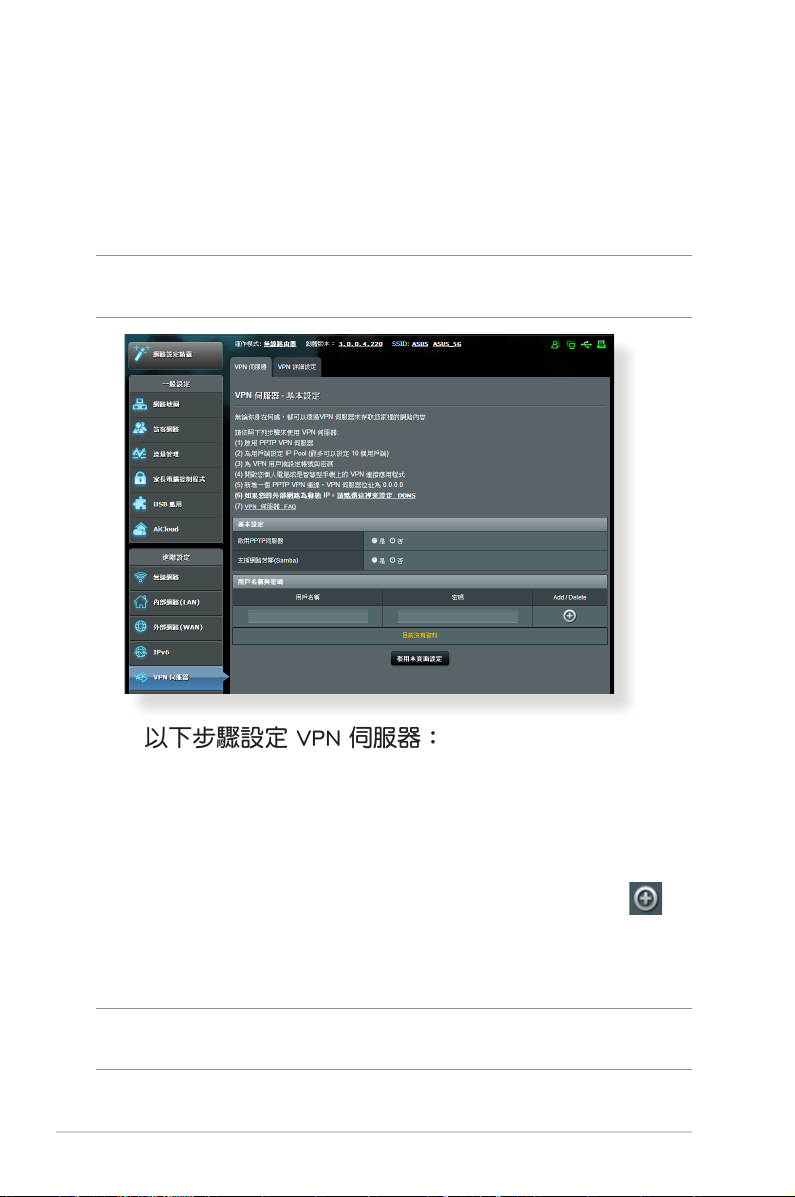Screen dimensions: 795x1197
Task: Click the add (+) icon under Add / Delete
Action: (570, 616)
